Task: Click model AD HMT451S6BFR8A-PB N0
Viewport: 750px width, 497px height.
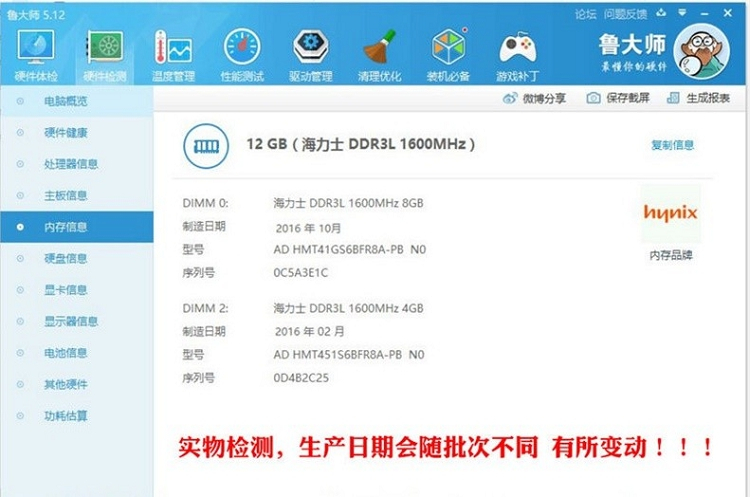Action: [x=349, y=354]
